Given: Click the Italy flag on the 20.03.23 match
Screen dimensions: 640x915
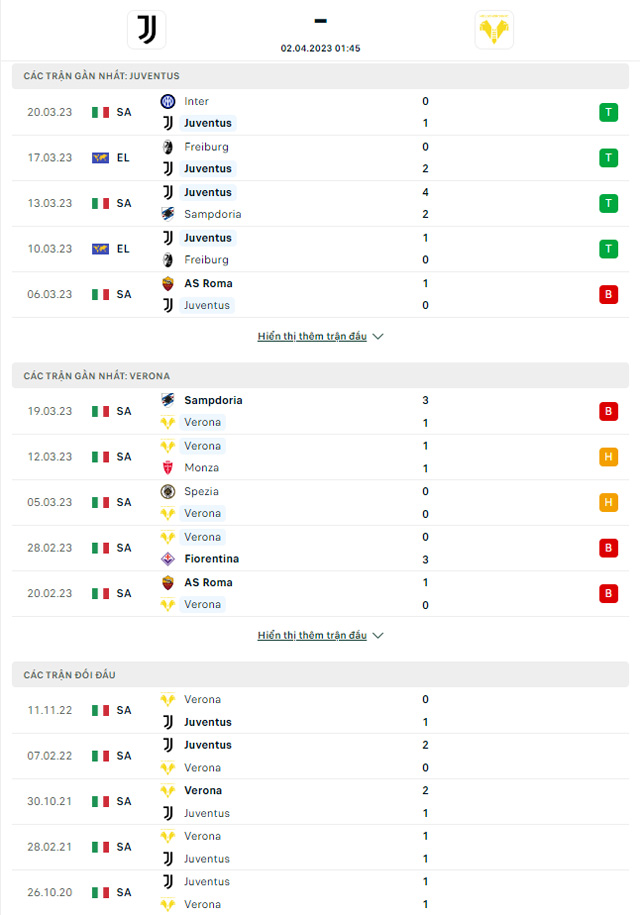Looking at the screenshot, I should pyautogui.click(x=100, y=112).
